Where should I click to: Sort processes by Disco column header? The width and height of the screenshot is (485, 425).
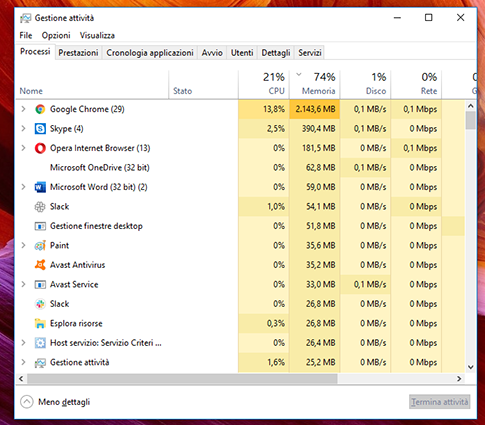(365, 85)
